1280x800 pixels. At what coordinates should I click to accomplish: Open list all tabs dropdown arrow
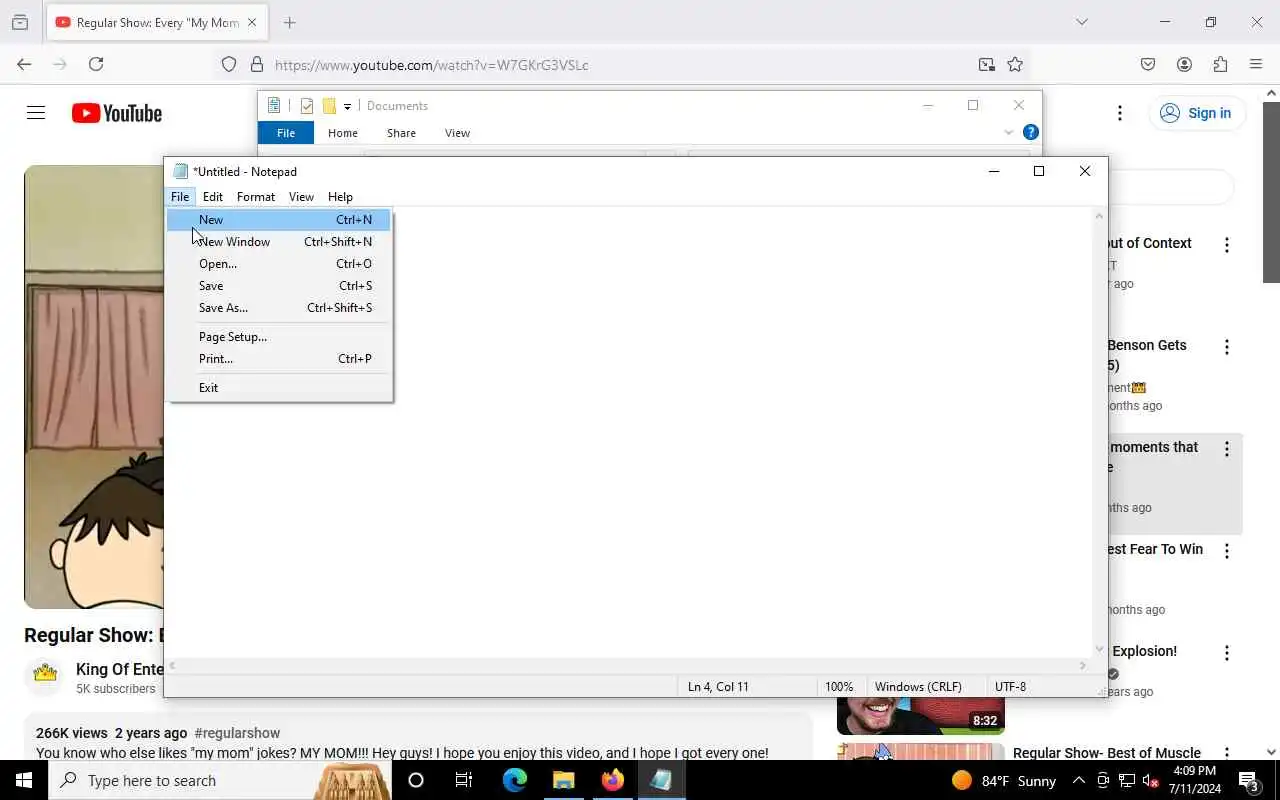[1081, 22]
